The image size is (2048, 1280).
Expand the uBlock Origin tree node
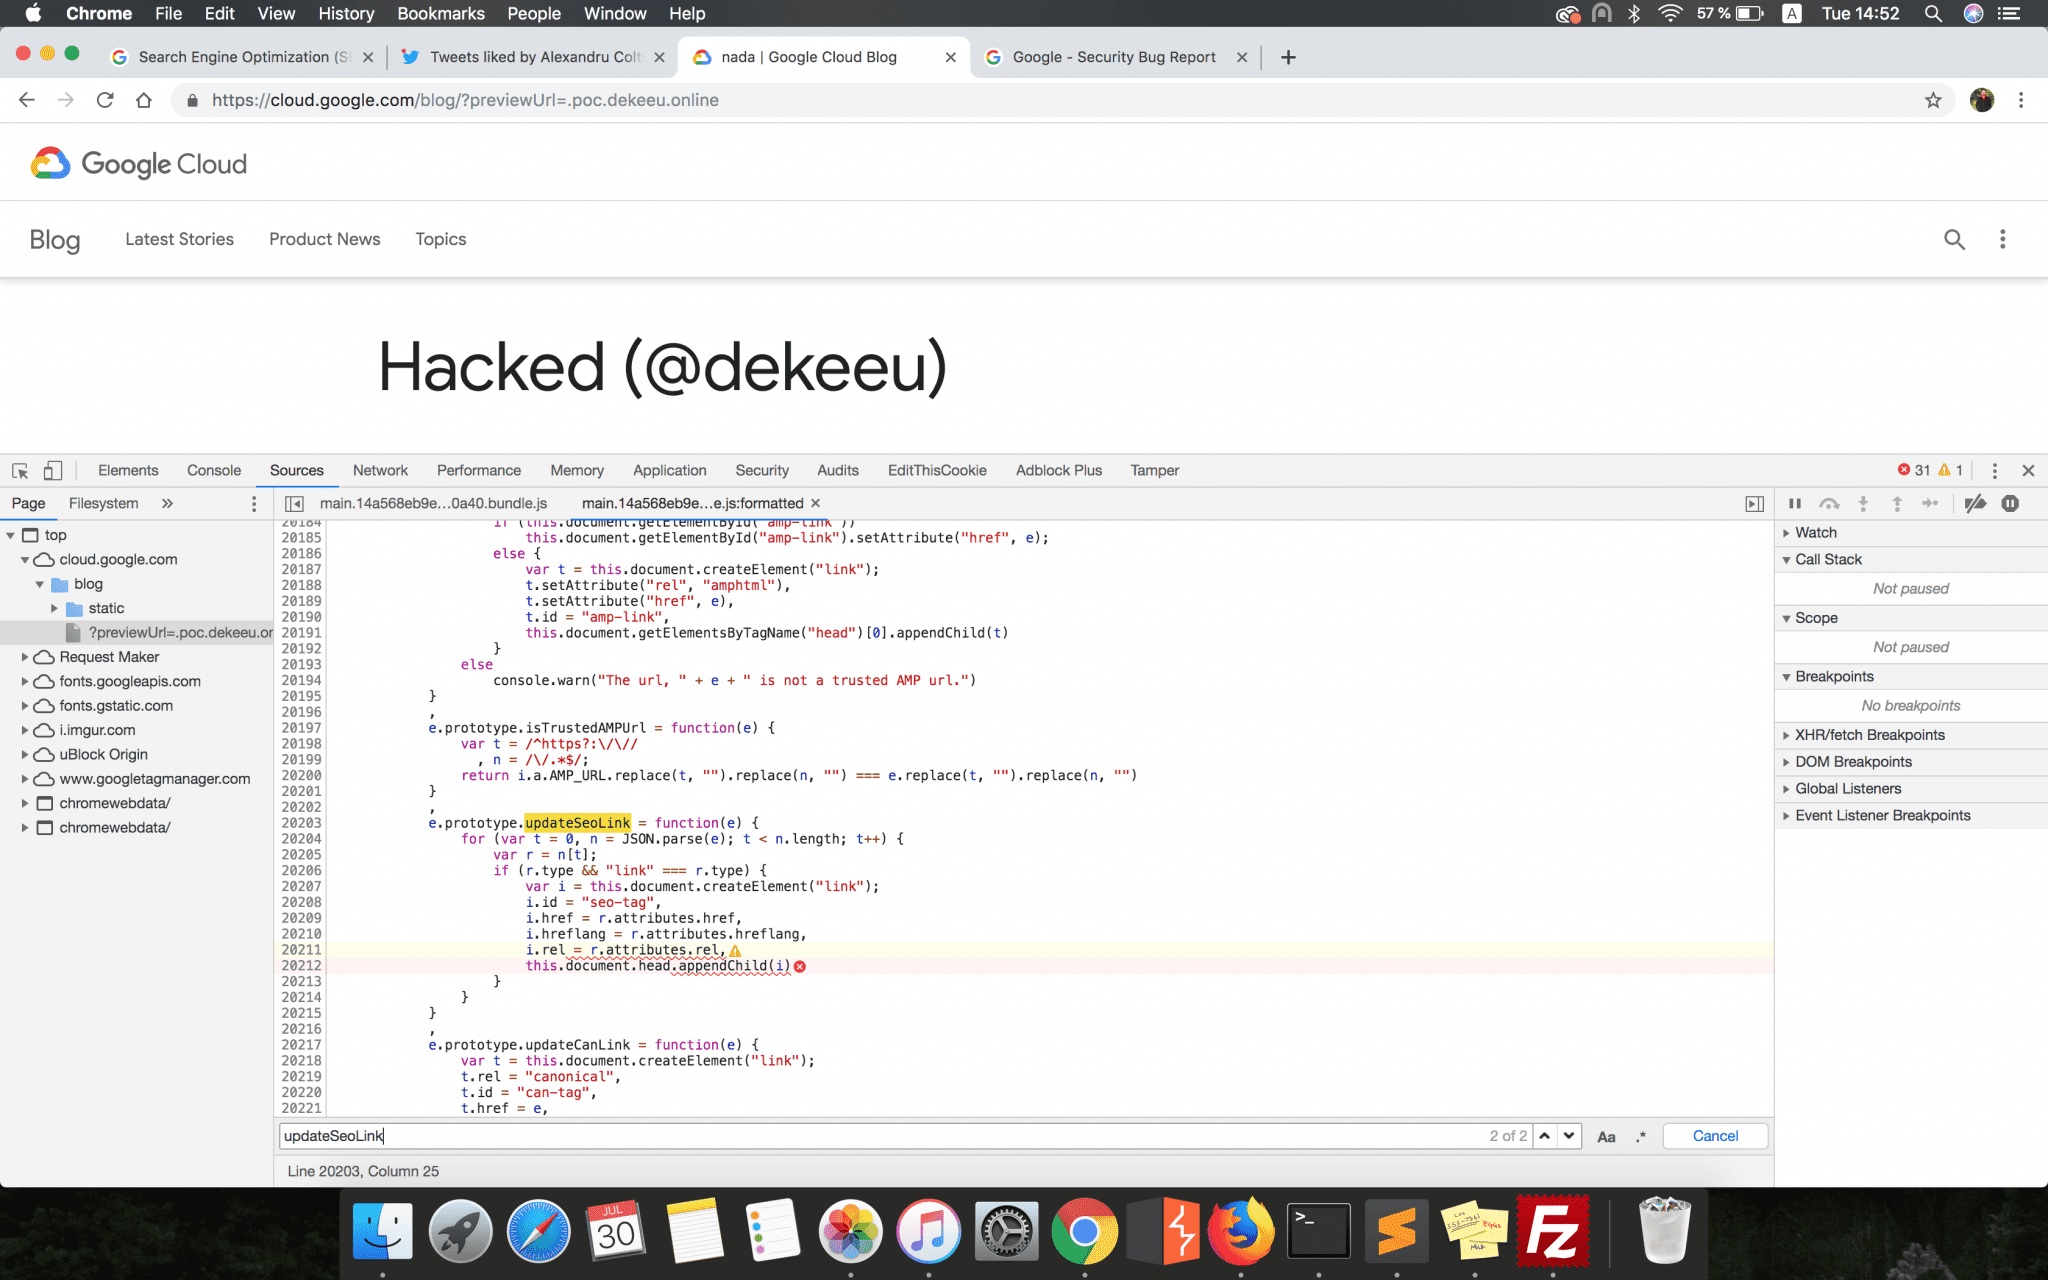(25, 754)
